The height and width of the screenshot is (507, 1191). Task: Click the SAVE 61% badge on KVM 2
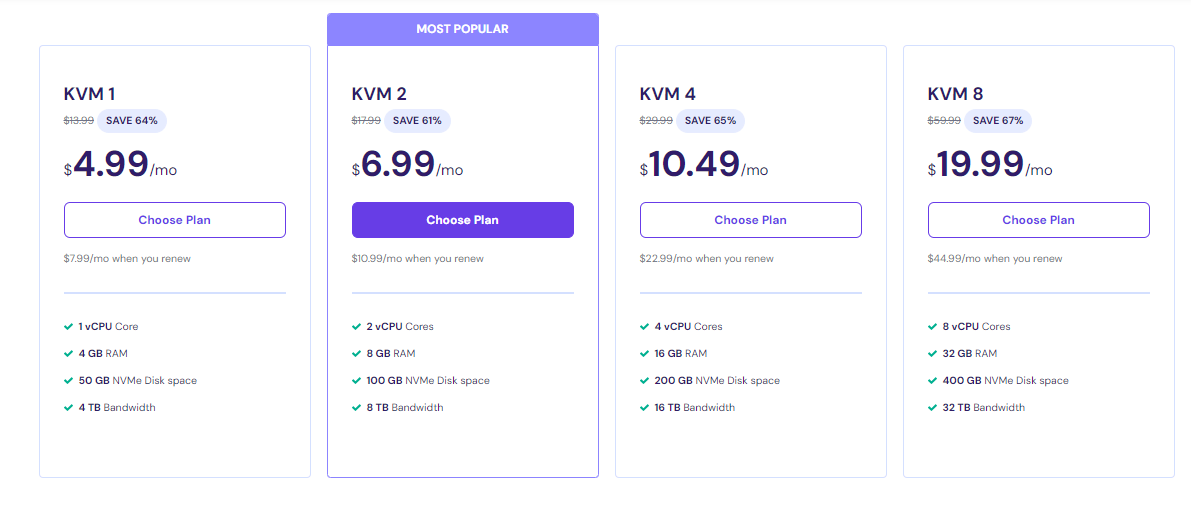point(419,121)
